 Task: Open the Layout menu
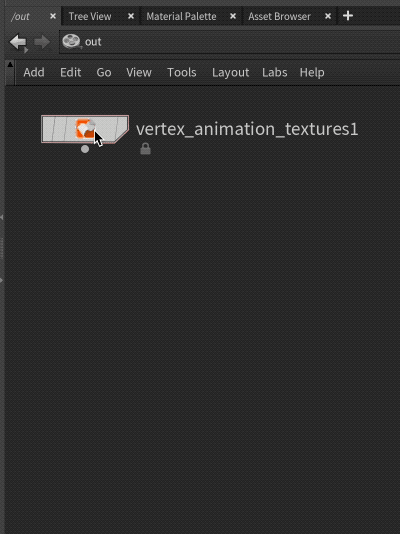point(230,72)
